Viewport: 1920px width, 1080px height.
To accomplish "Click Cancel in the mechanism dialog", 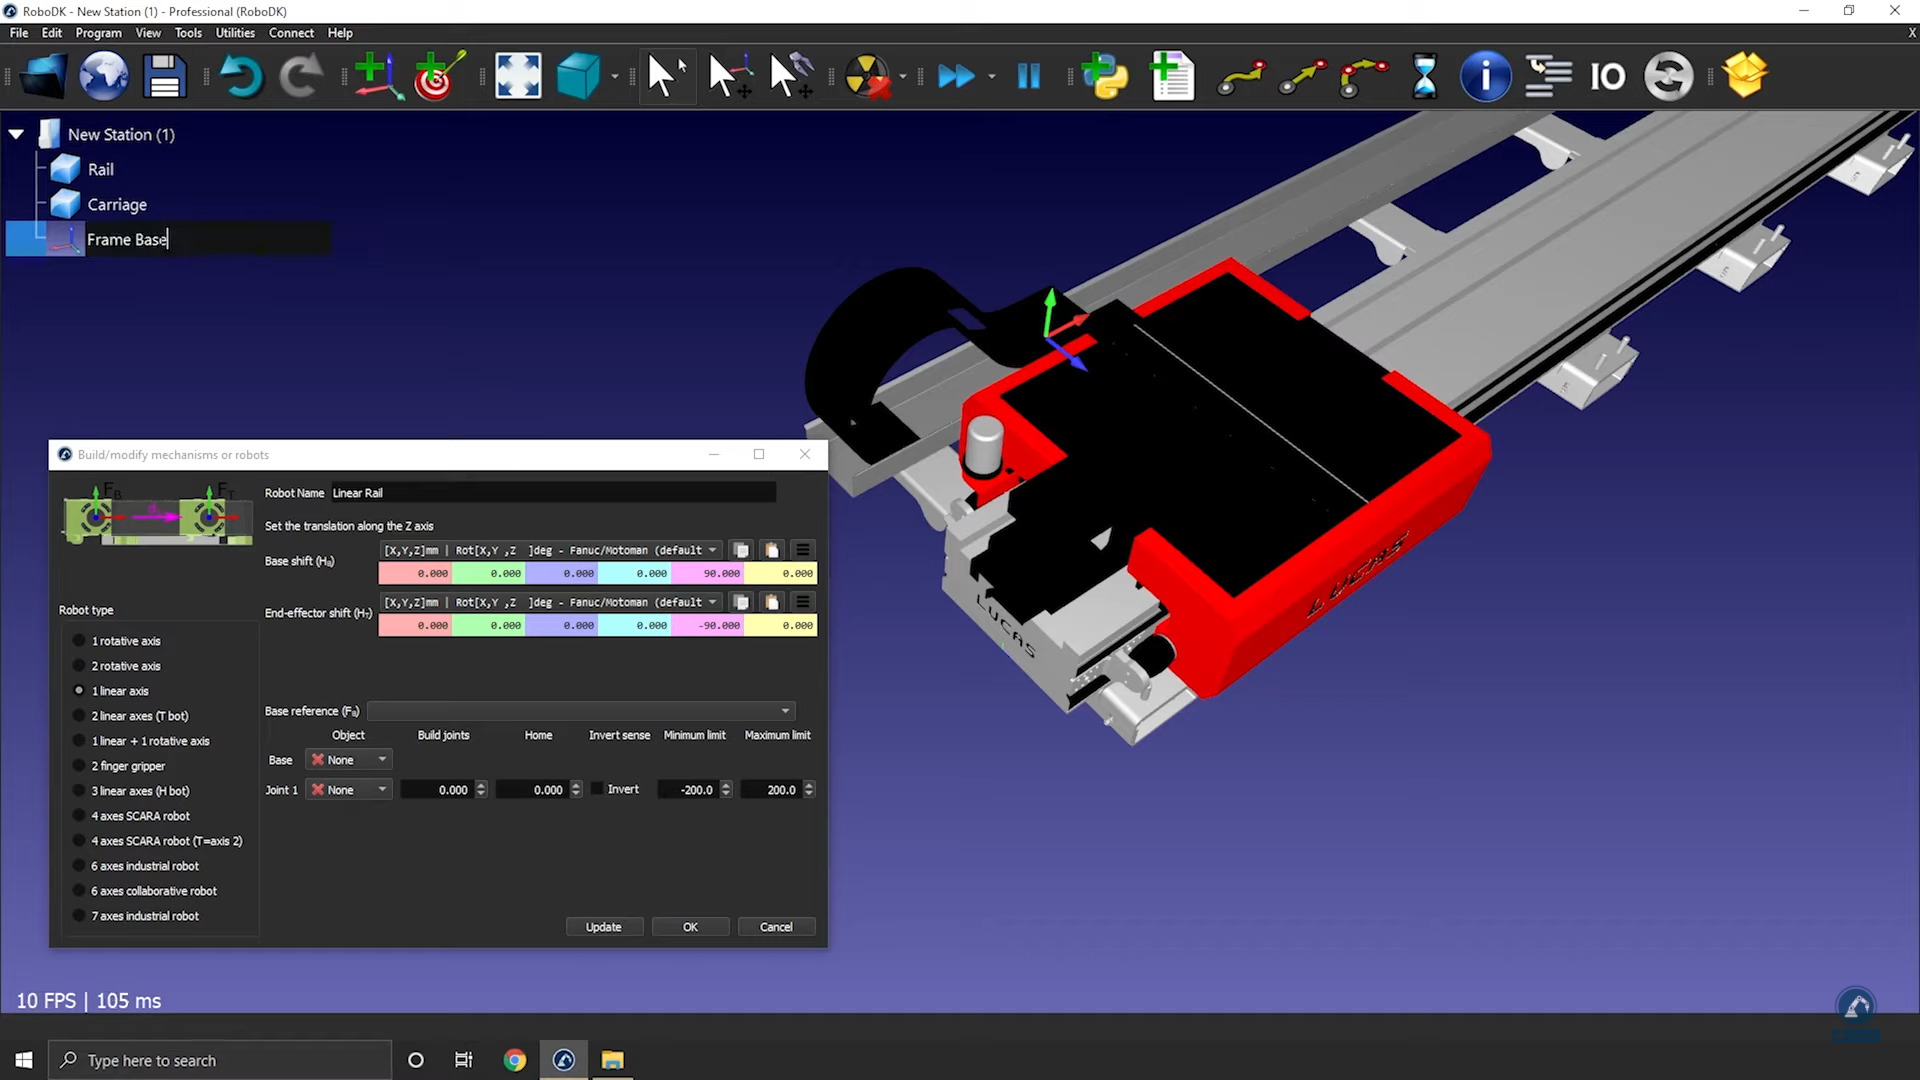I will (776, 927).
